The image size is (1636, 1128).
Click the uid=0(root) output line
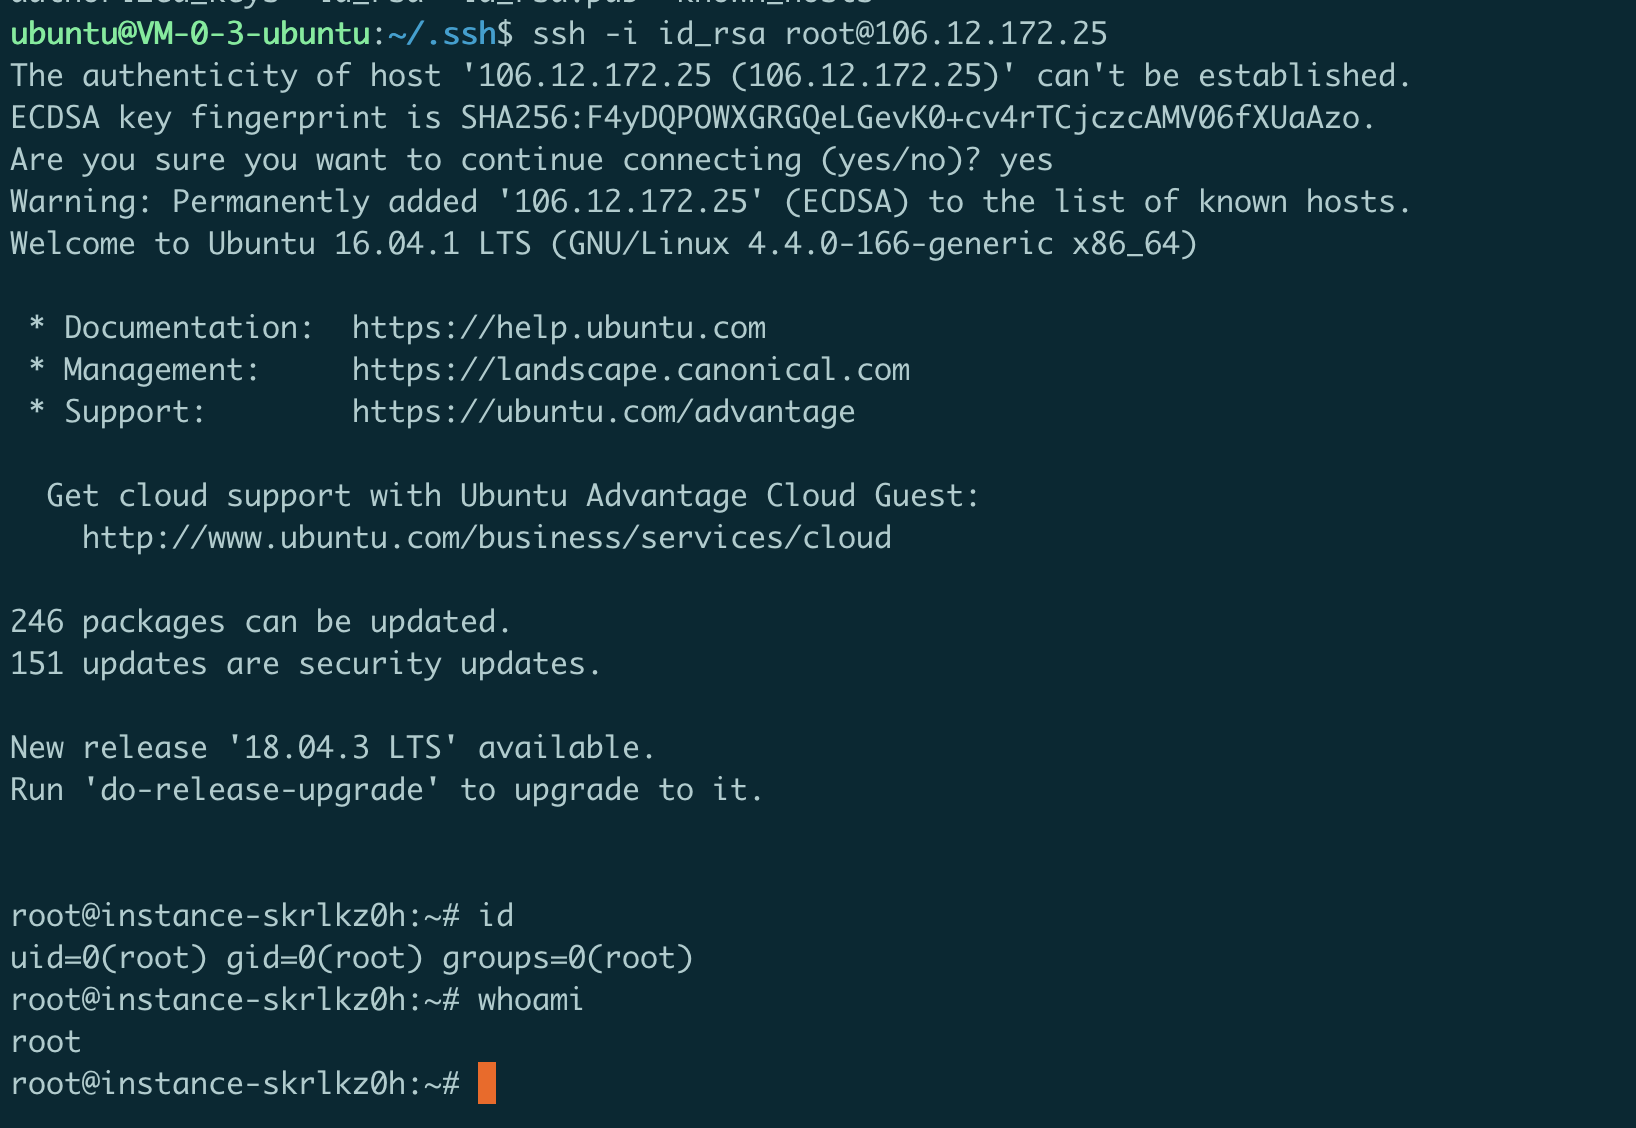point(352,958)
